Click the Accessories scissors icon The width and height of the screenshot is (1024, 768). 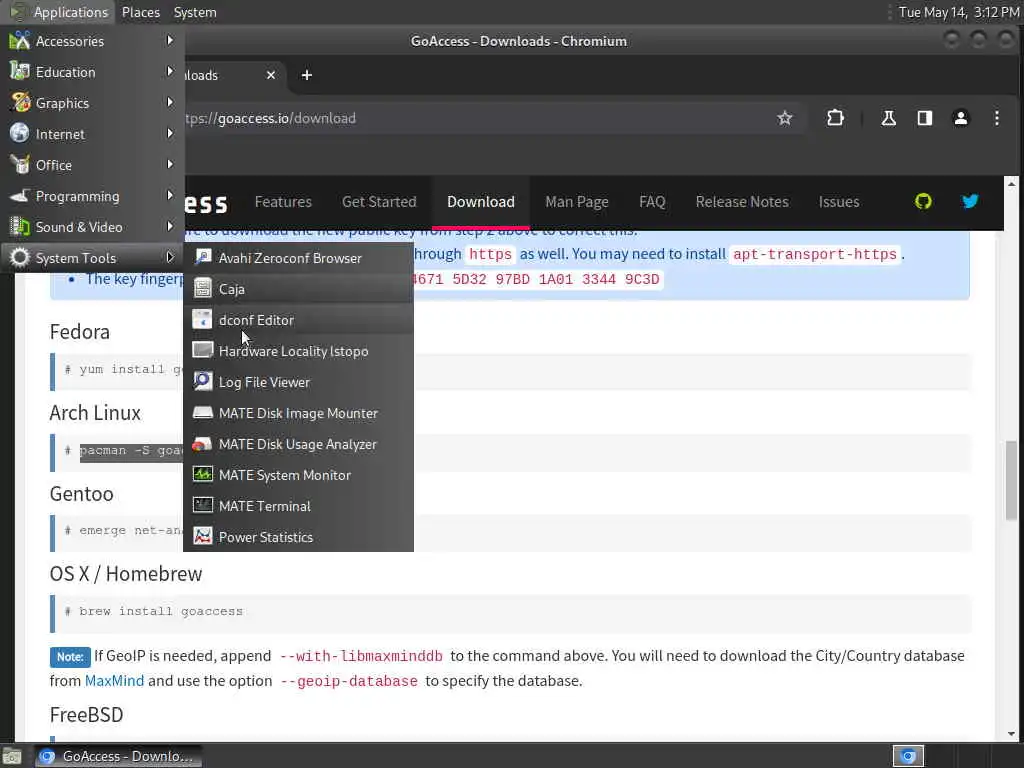(x=20, y=41)
